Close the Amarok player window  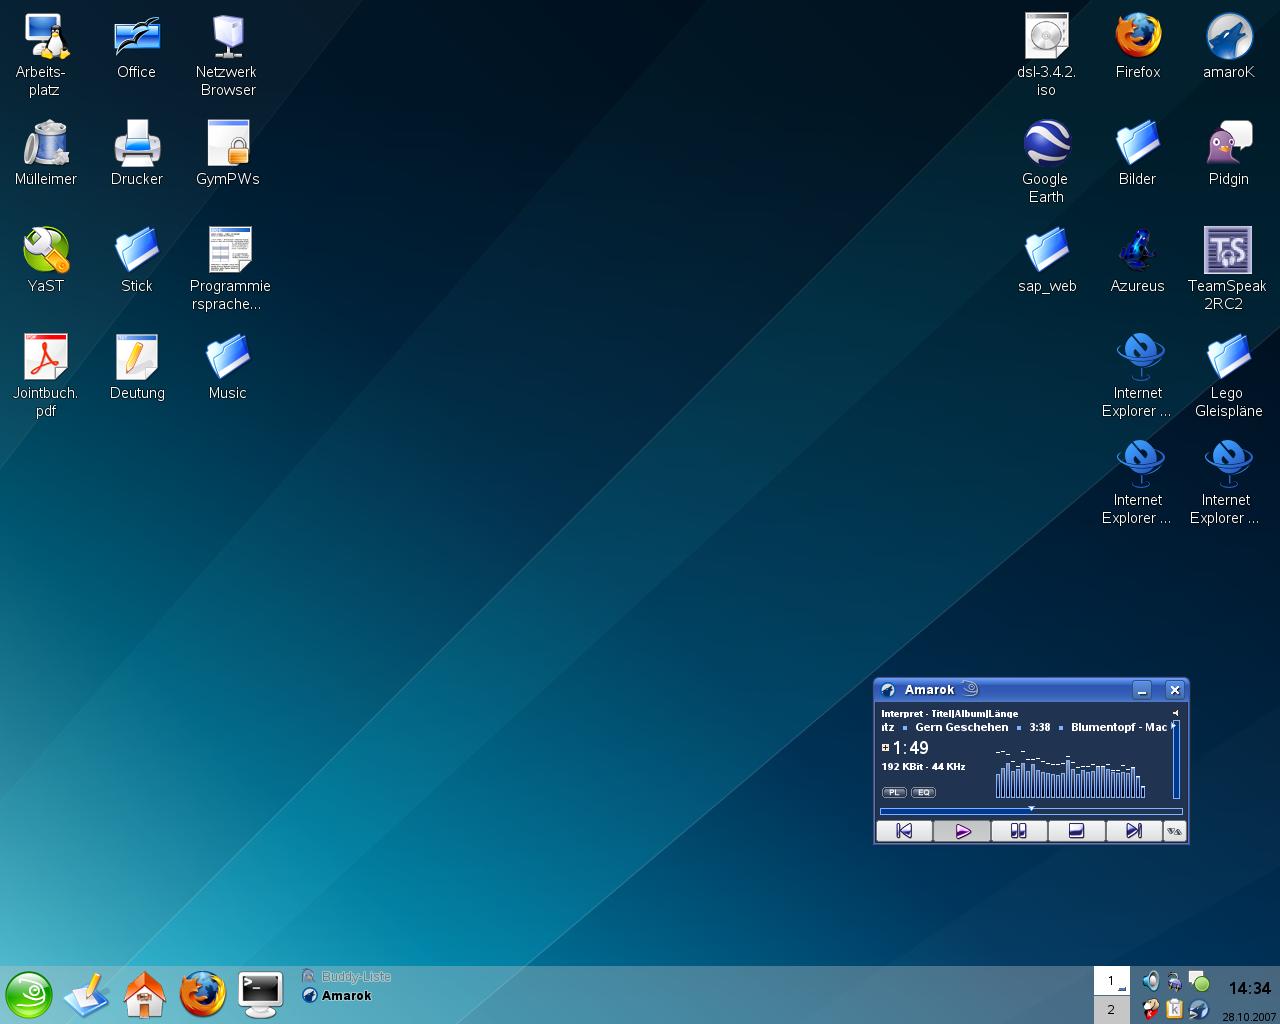1175,690
